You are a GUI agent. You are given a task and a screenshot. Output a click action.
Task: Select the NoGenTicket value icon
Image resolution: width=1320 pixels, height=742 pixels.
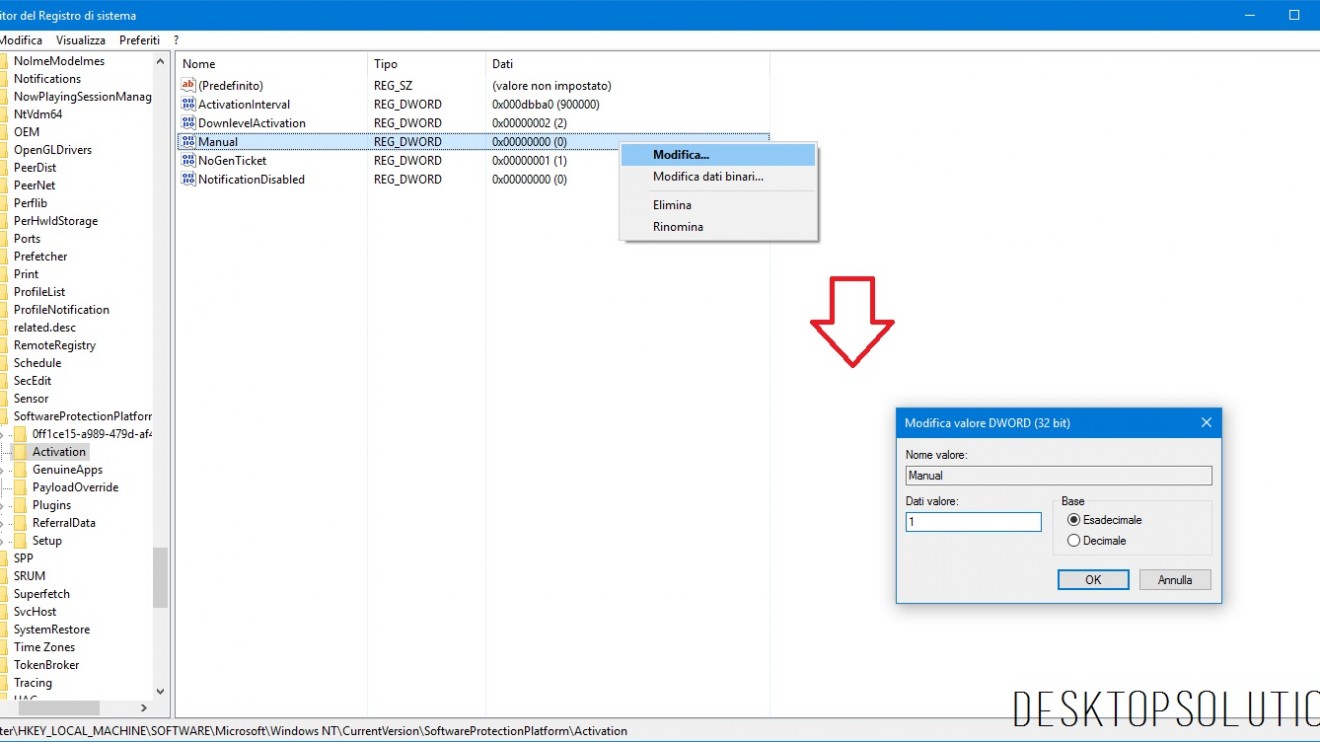(188, 160)
